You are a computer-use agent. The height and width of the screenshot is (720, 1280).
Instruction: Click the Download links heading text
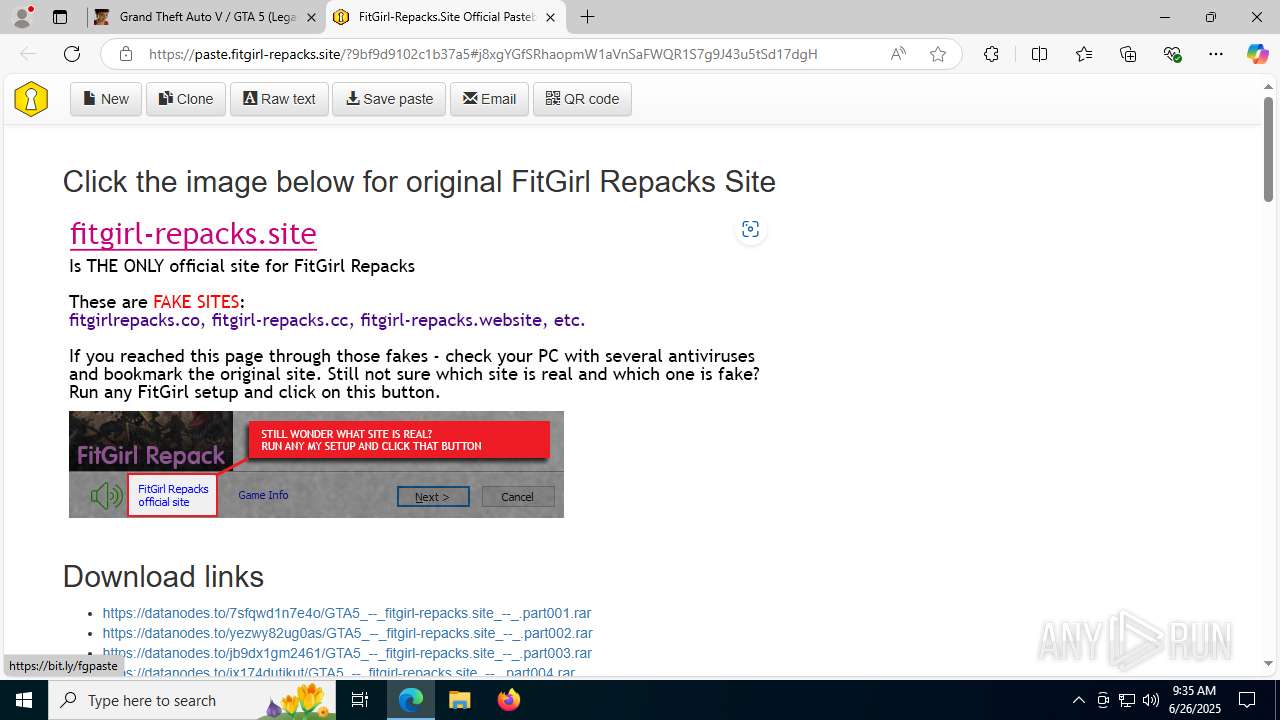pyautogui.click(x=163, y=577)
